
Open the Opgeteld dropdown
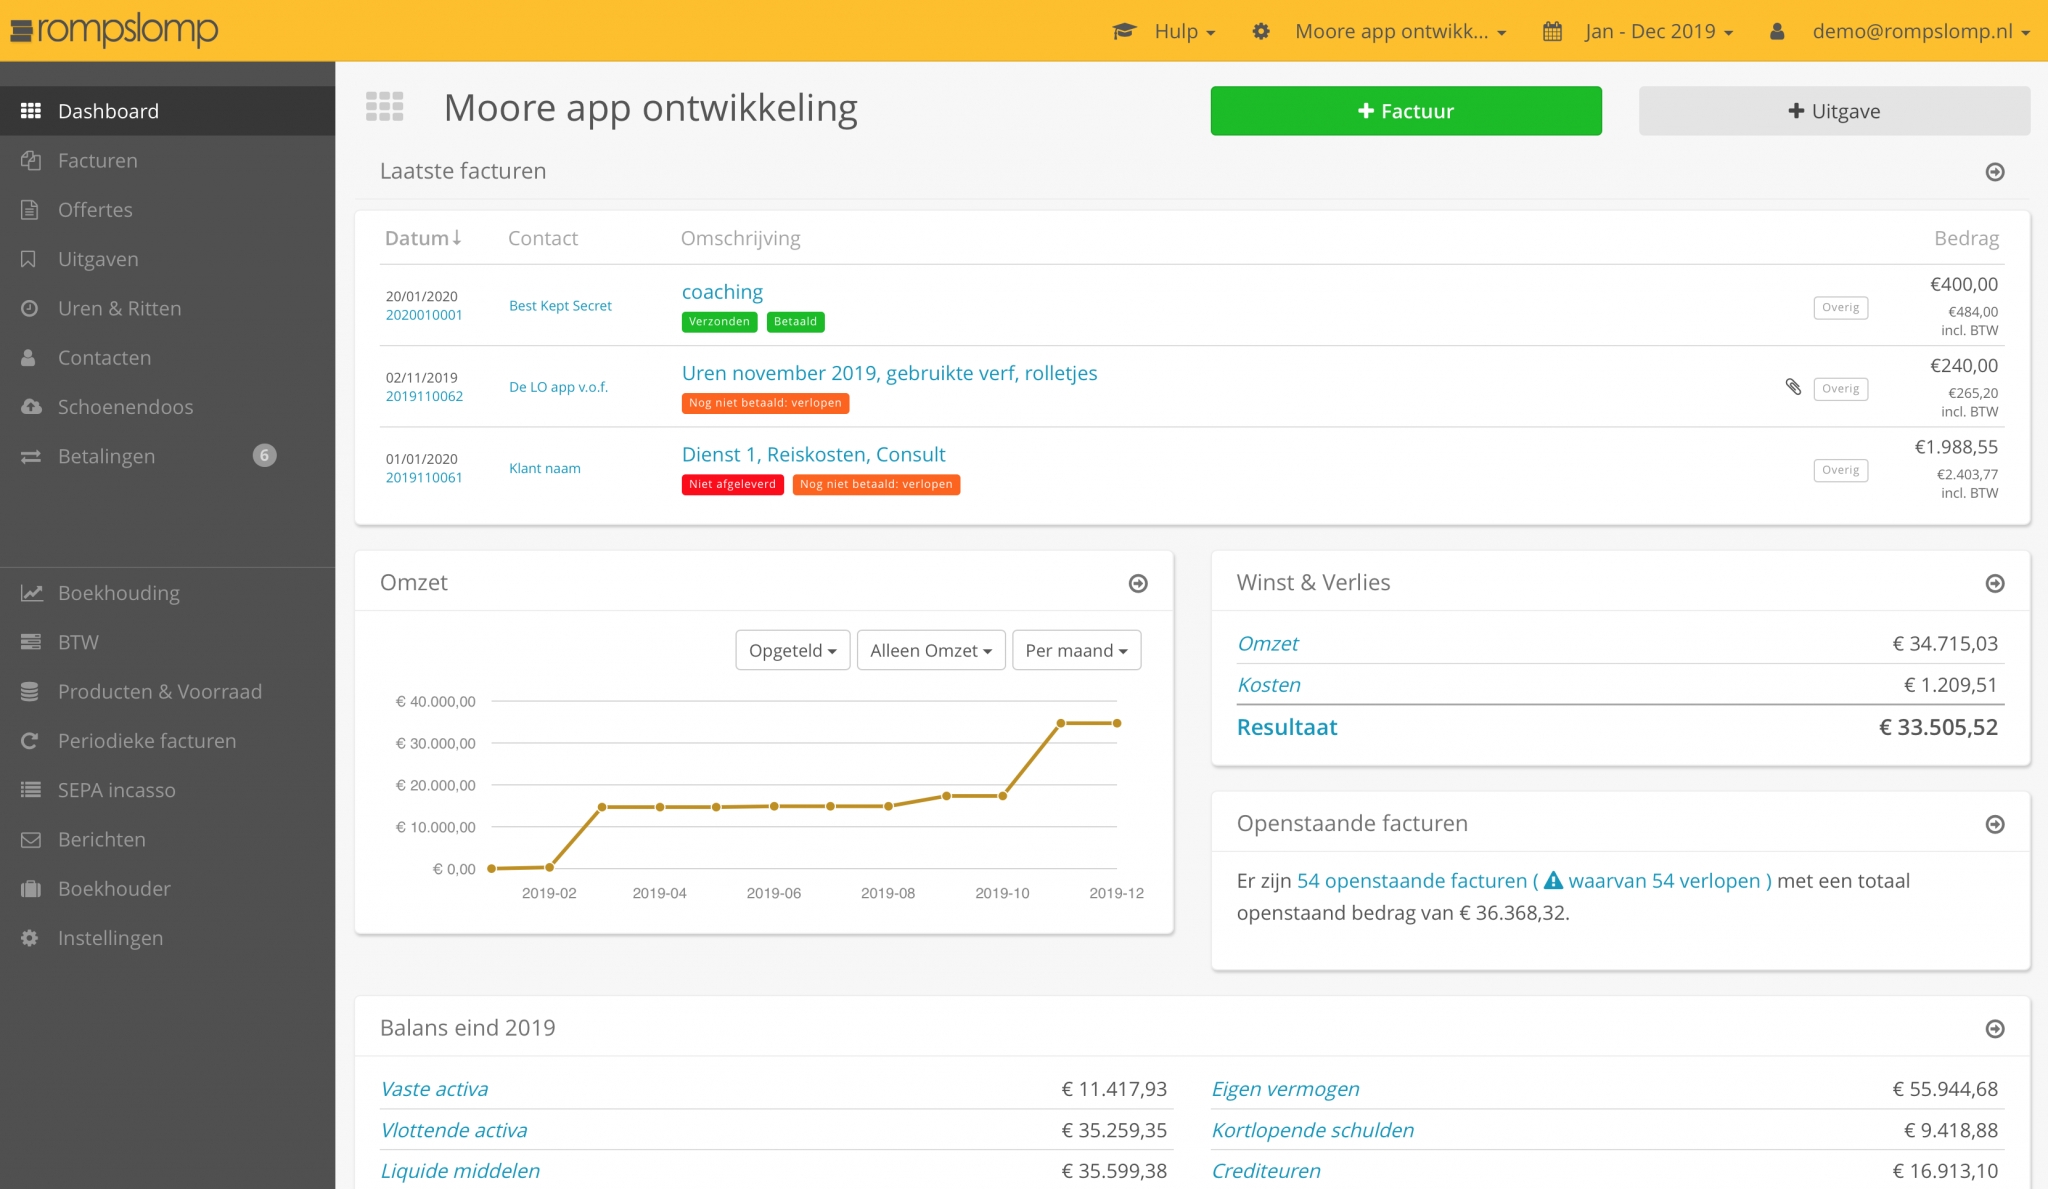(x=792, y=650)
